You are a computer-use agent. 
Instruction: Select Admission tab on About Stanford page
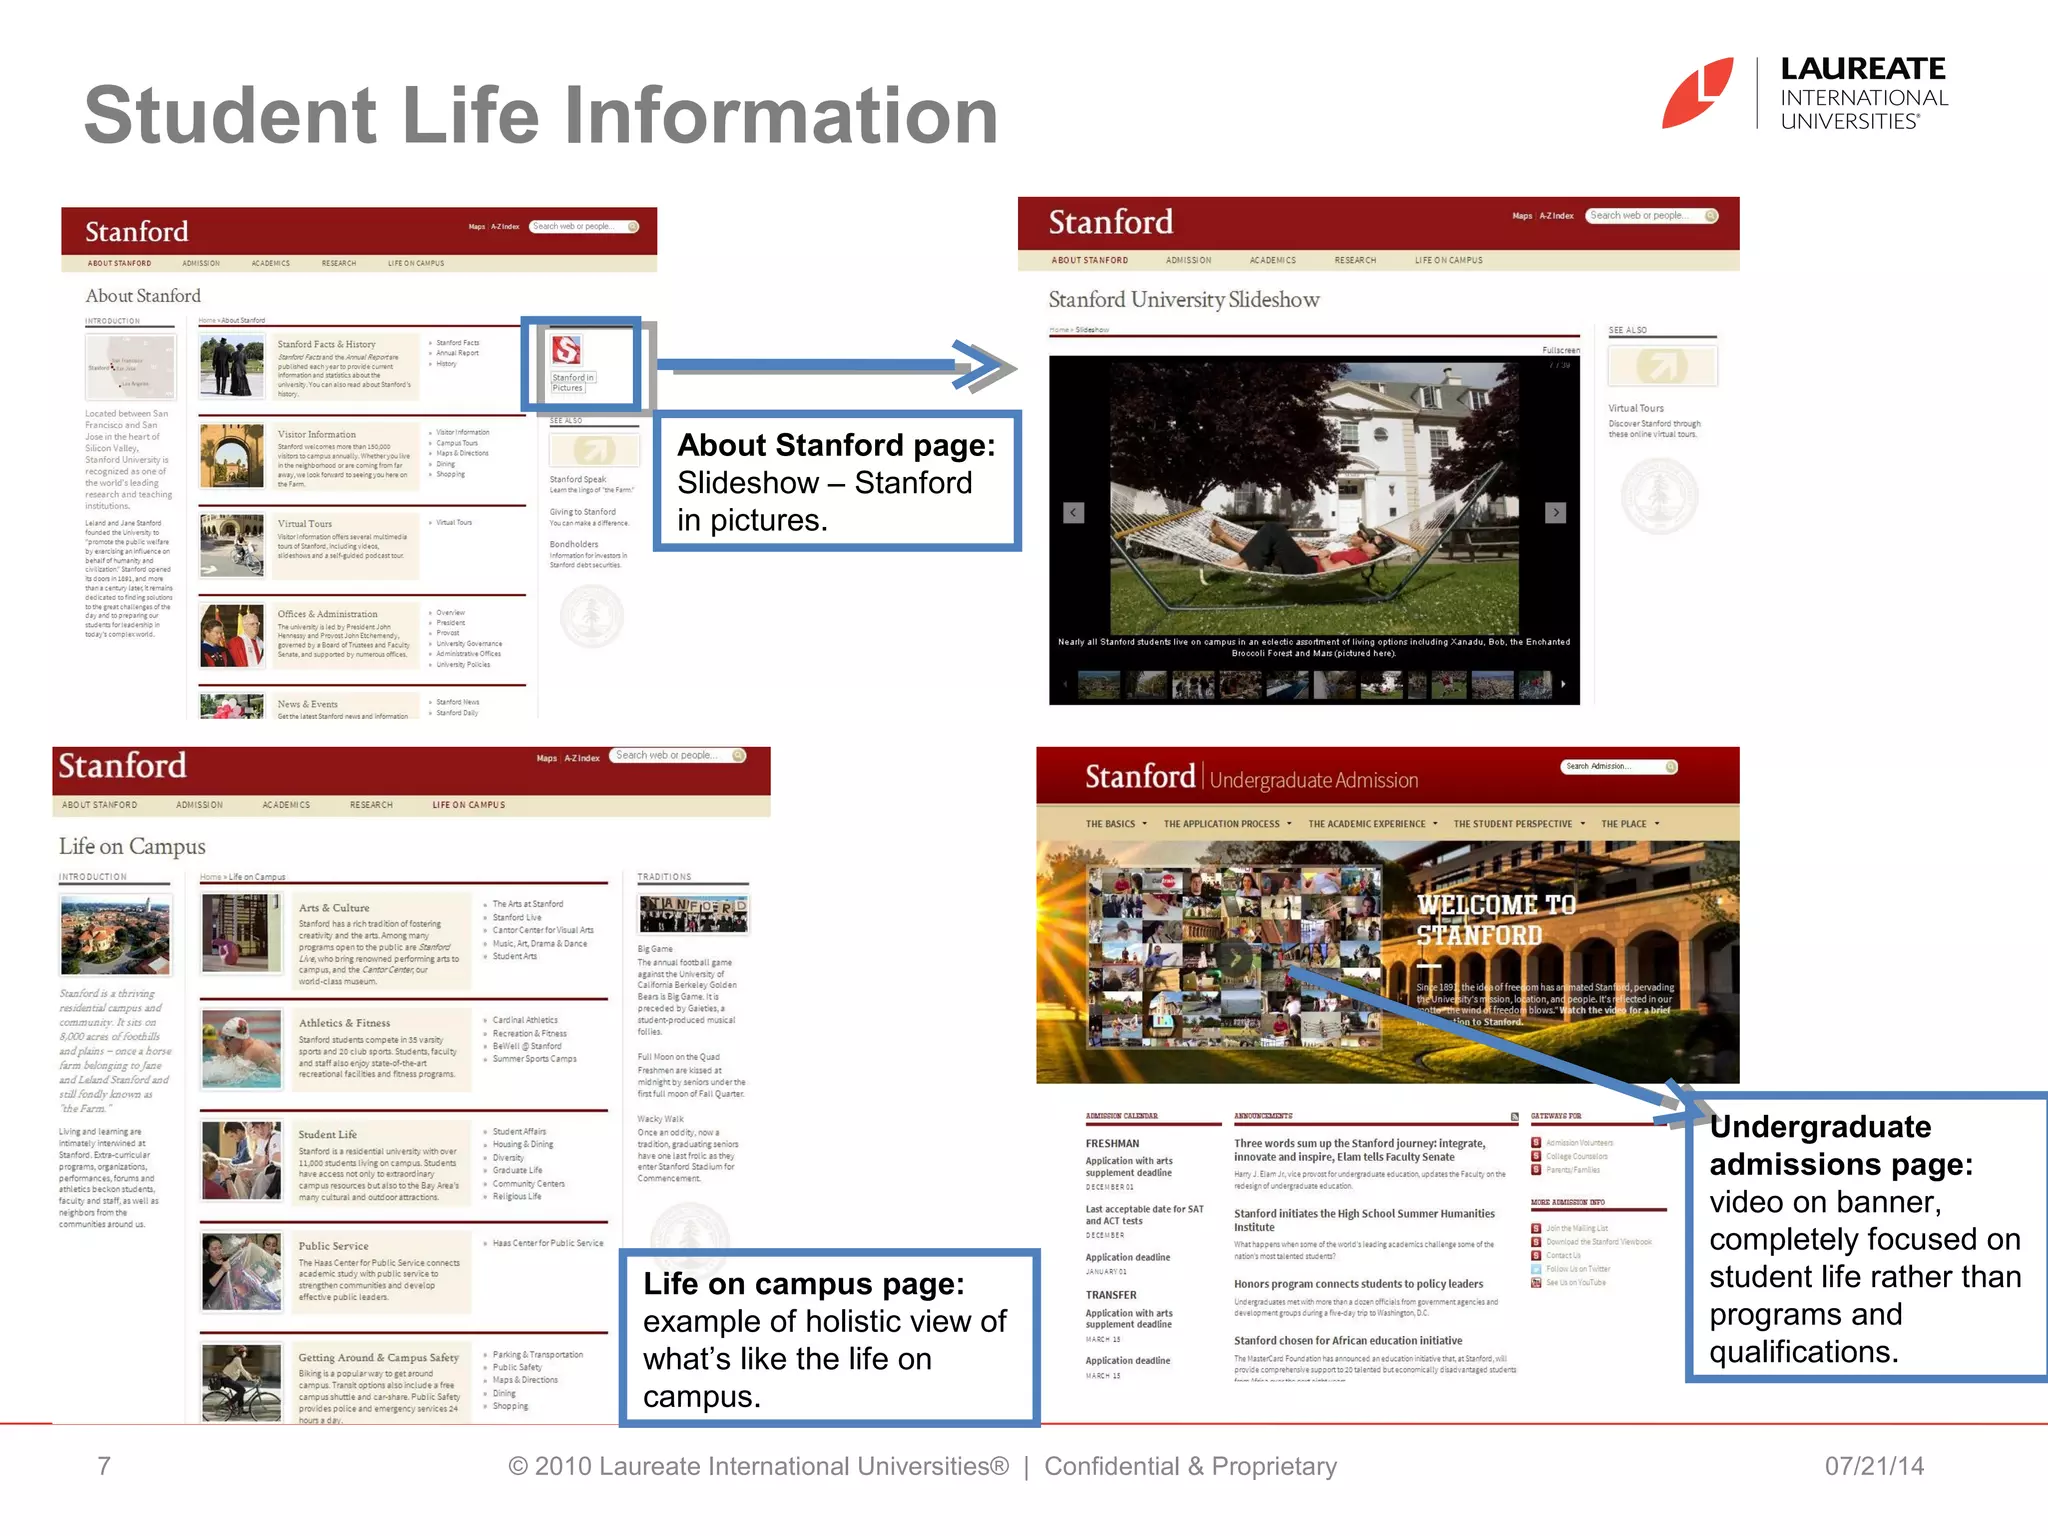(201, 264)
